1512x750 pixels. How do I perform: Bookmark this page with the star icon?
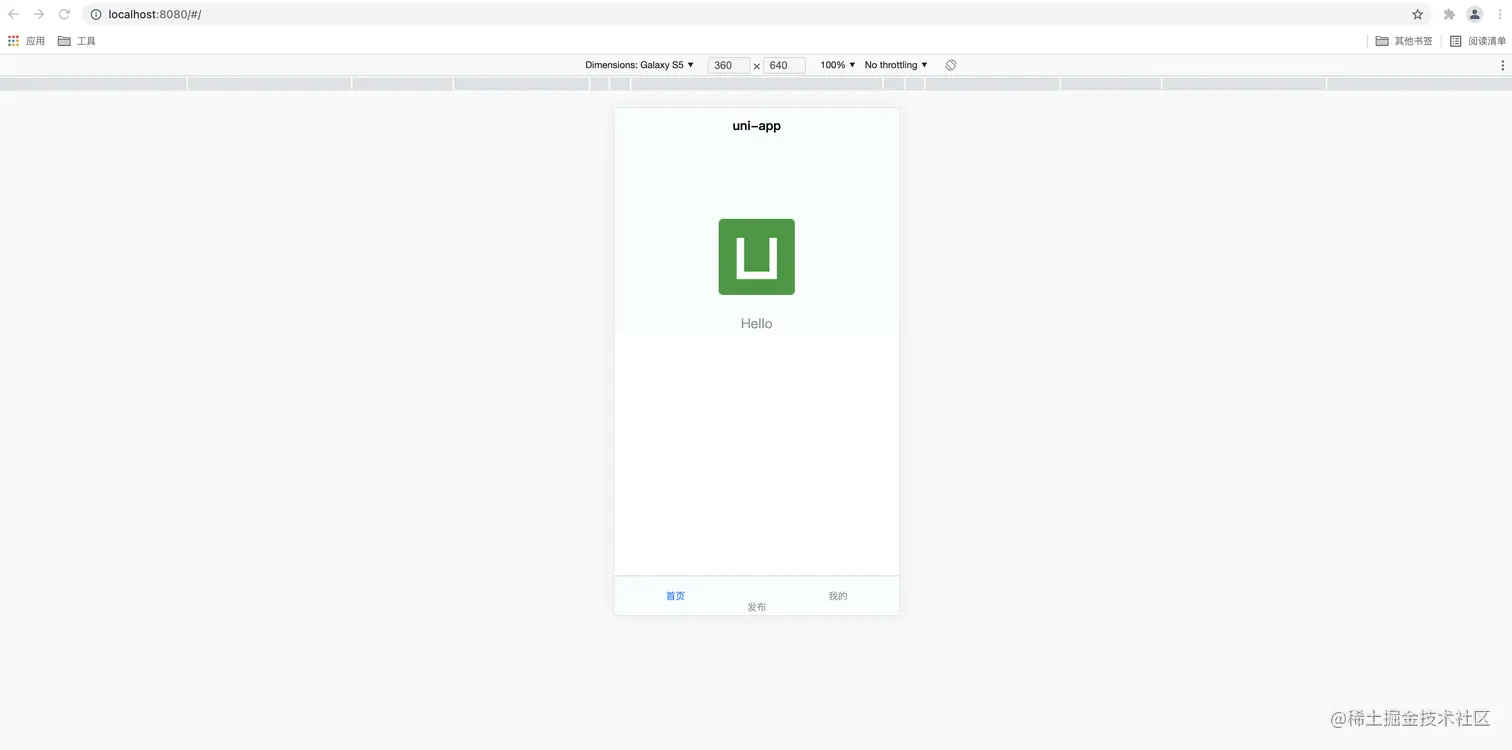coord(1417,15)
